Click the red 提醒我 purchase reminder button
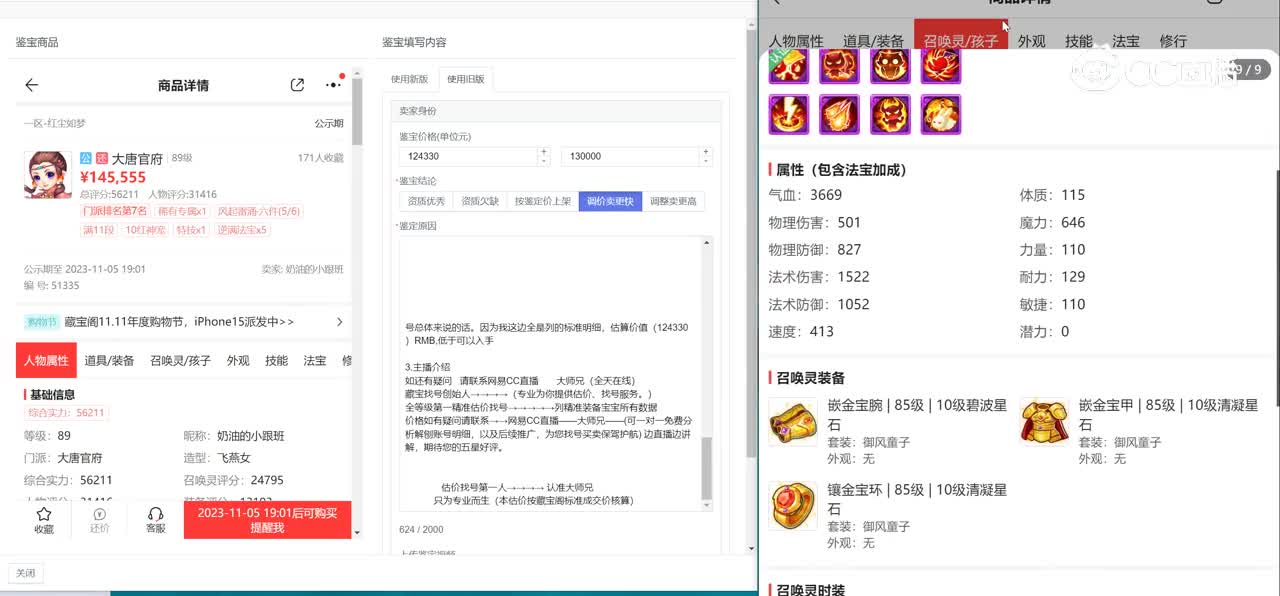 pyautogui.click(x=267, y=520)
